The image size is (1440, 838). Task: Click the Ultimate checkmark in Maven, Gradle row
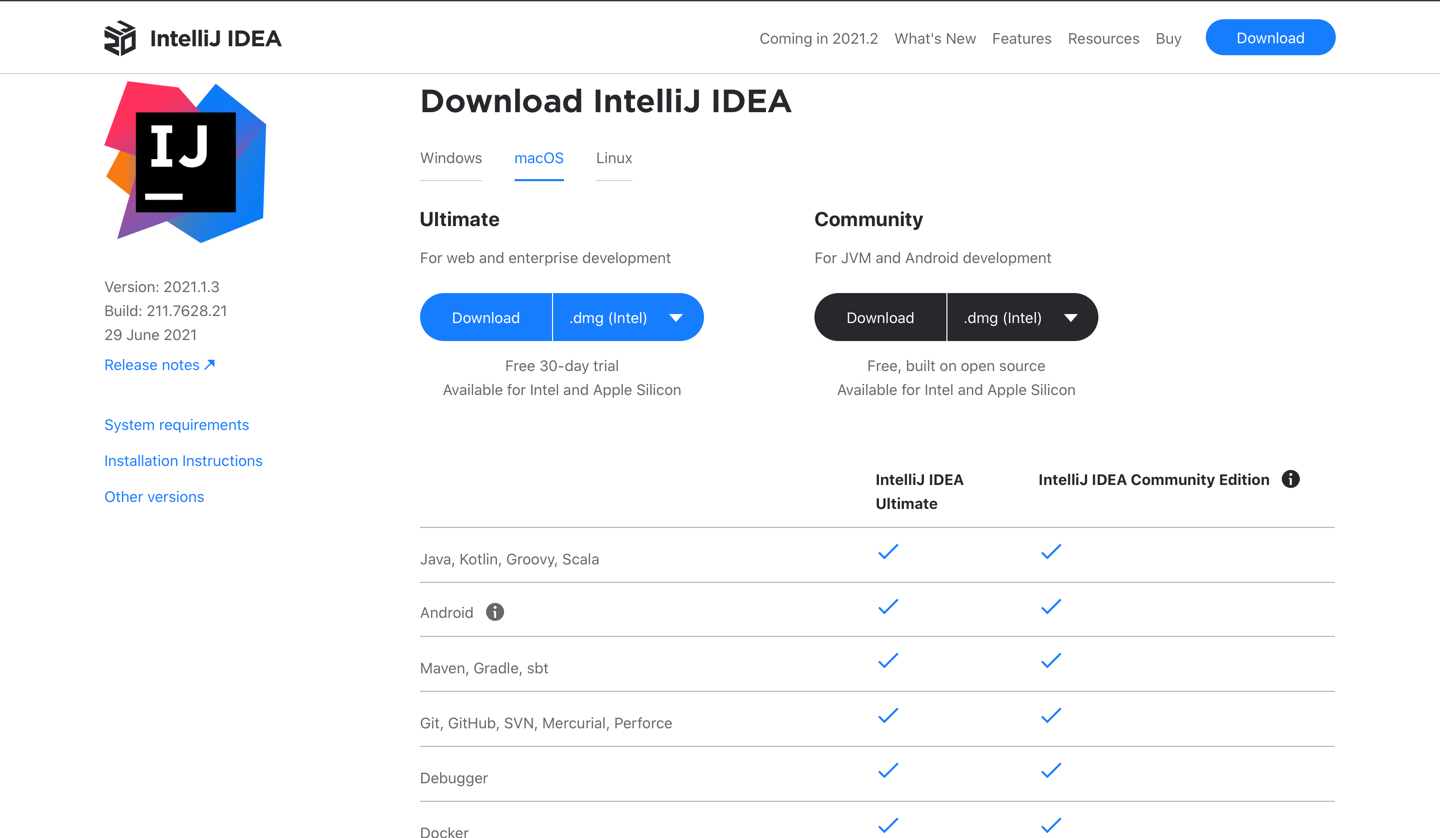[888, 660]
